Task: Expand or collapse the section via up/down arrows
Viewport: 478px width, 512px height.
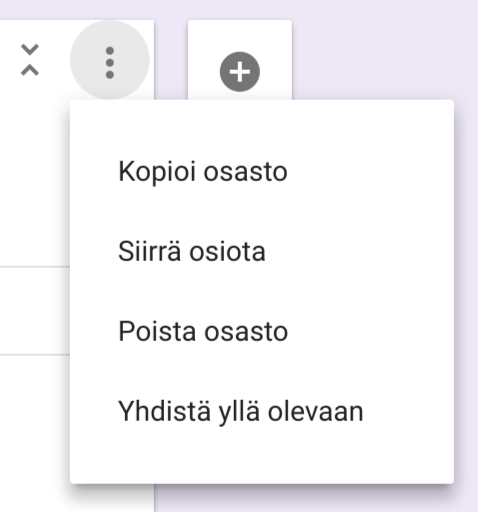Action: point(30,60)
